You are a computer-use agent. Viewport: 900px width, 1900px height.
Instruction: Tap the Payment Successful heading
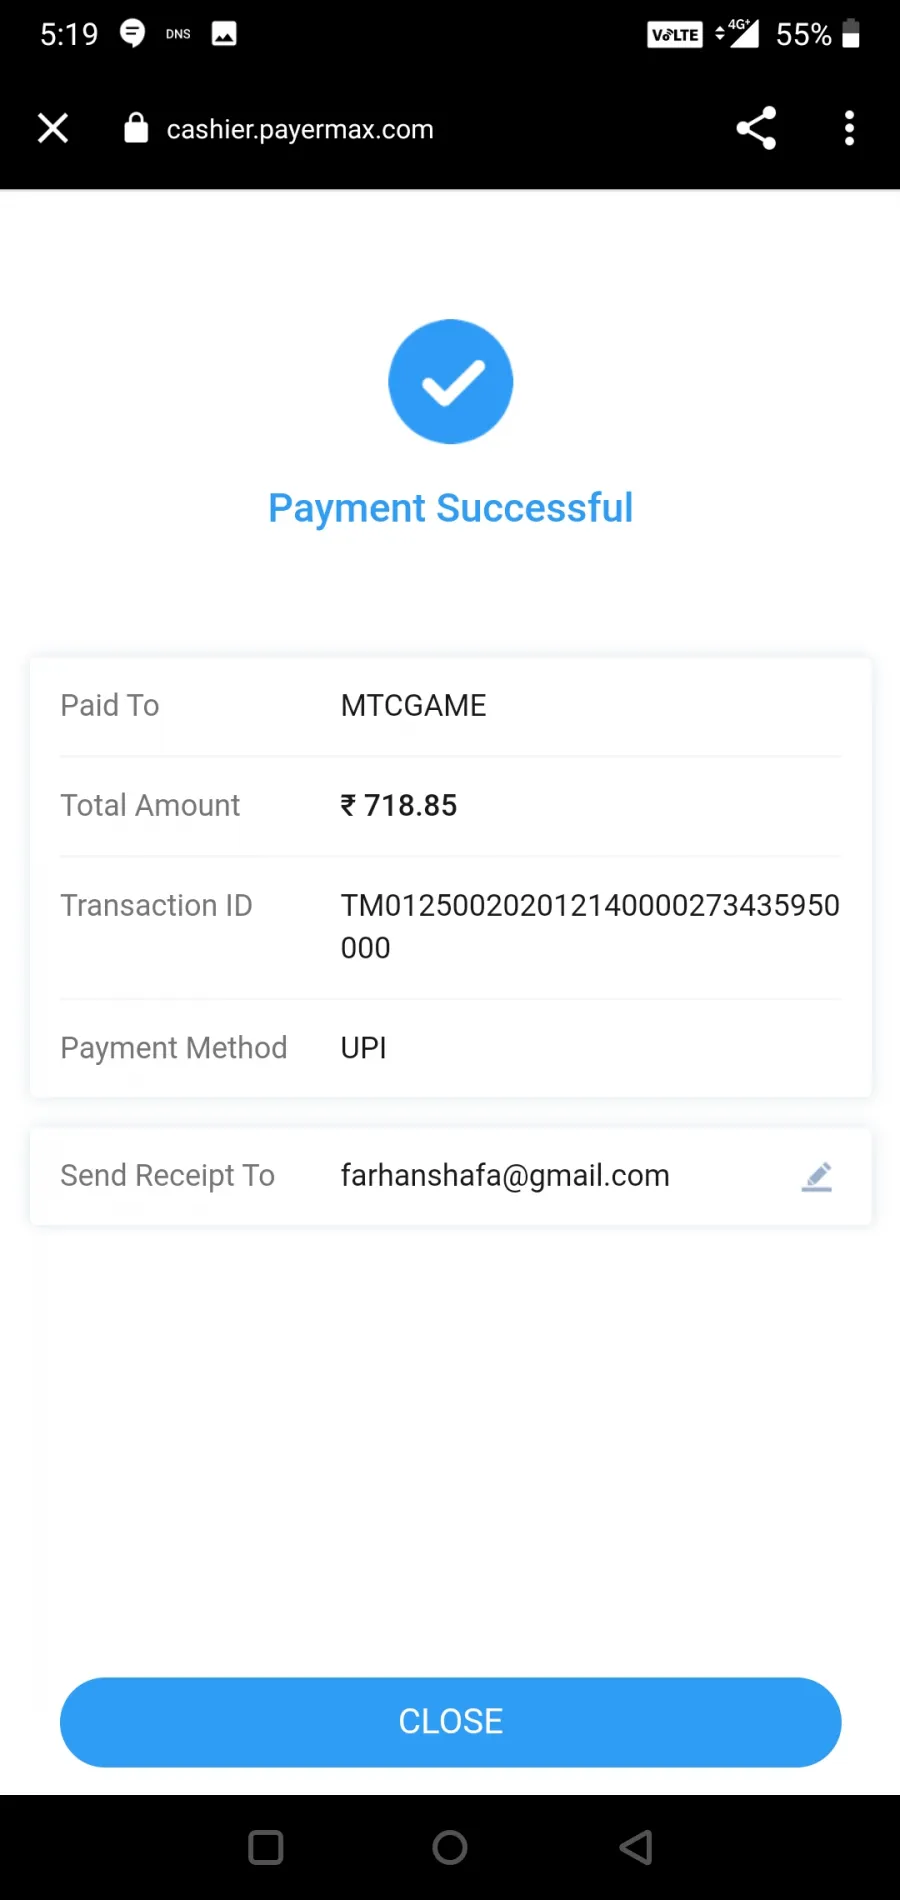pyautogui.click(x=450, y=508)
